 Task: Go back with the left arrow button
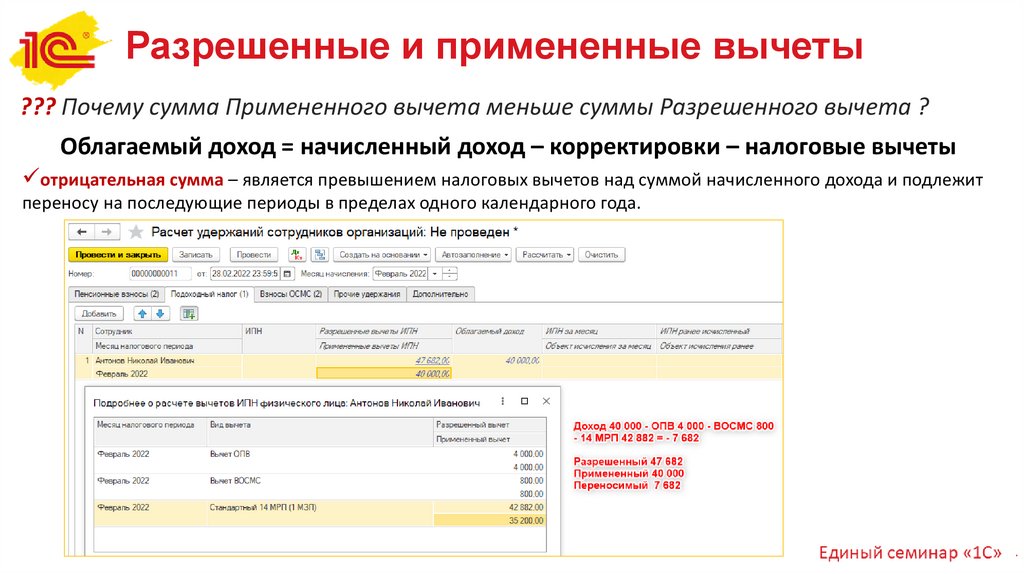[x=82, y=232]
